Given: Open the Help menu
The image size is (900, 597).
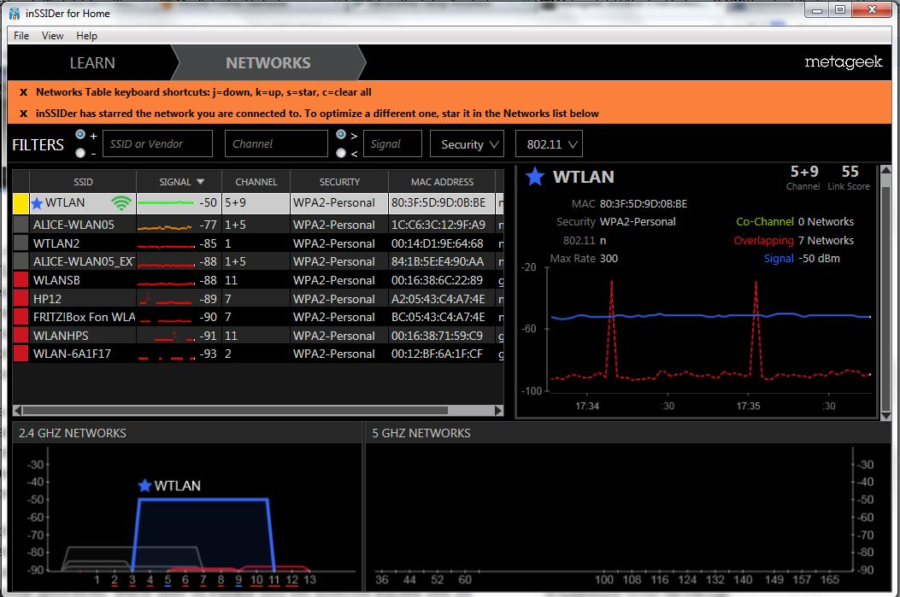Looking at the screenshot, I should click(x=87, y=36).
